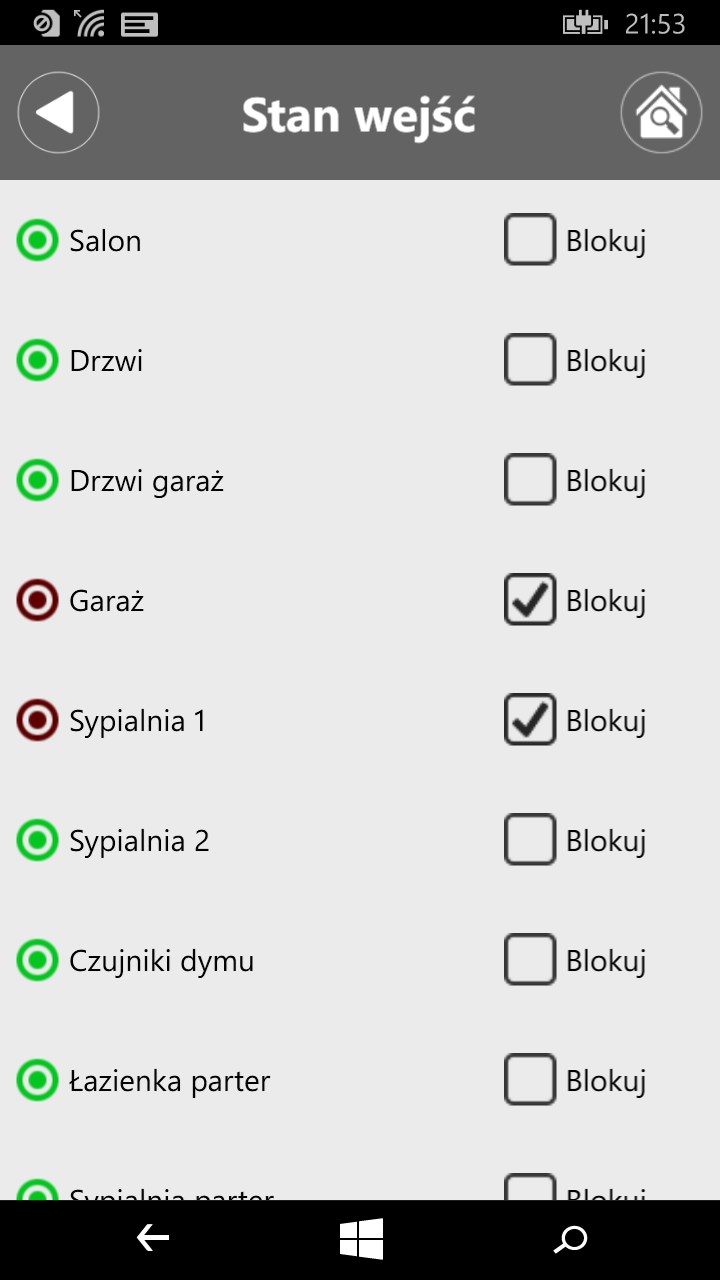The height and width of the screenshot is (1280, 720).
Task: Check the Blokuj box for Drzwi garaż
Action: pos(529,481)
